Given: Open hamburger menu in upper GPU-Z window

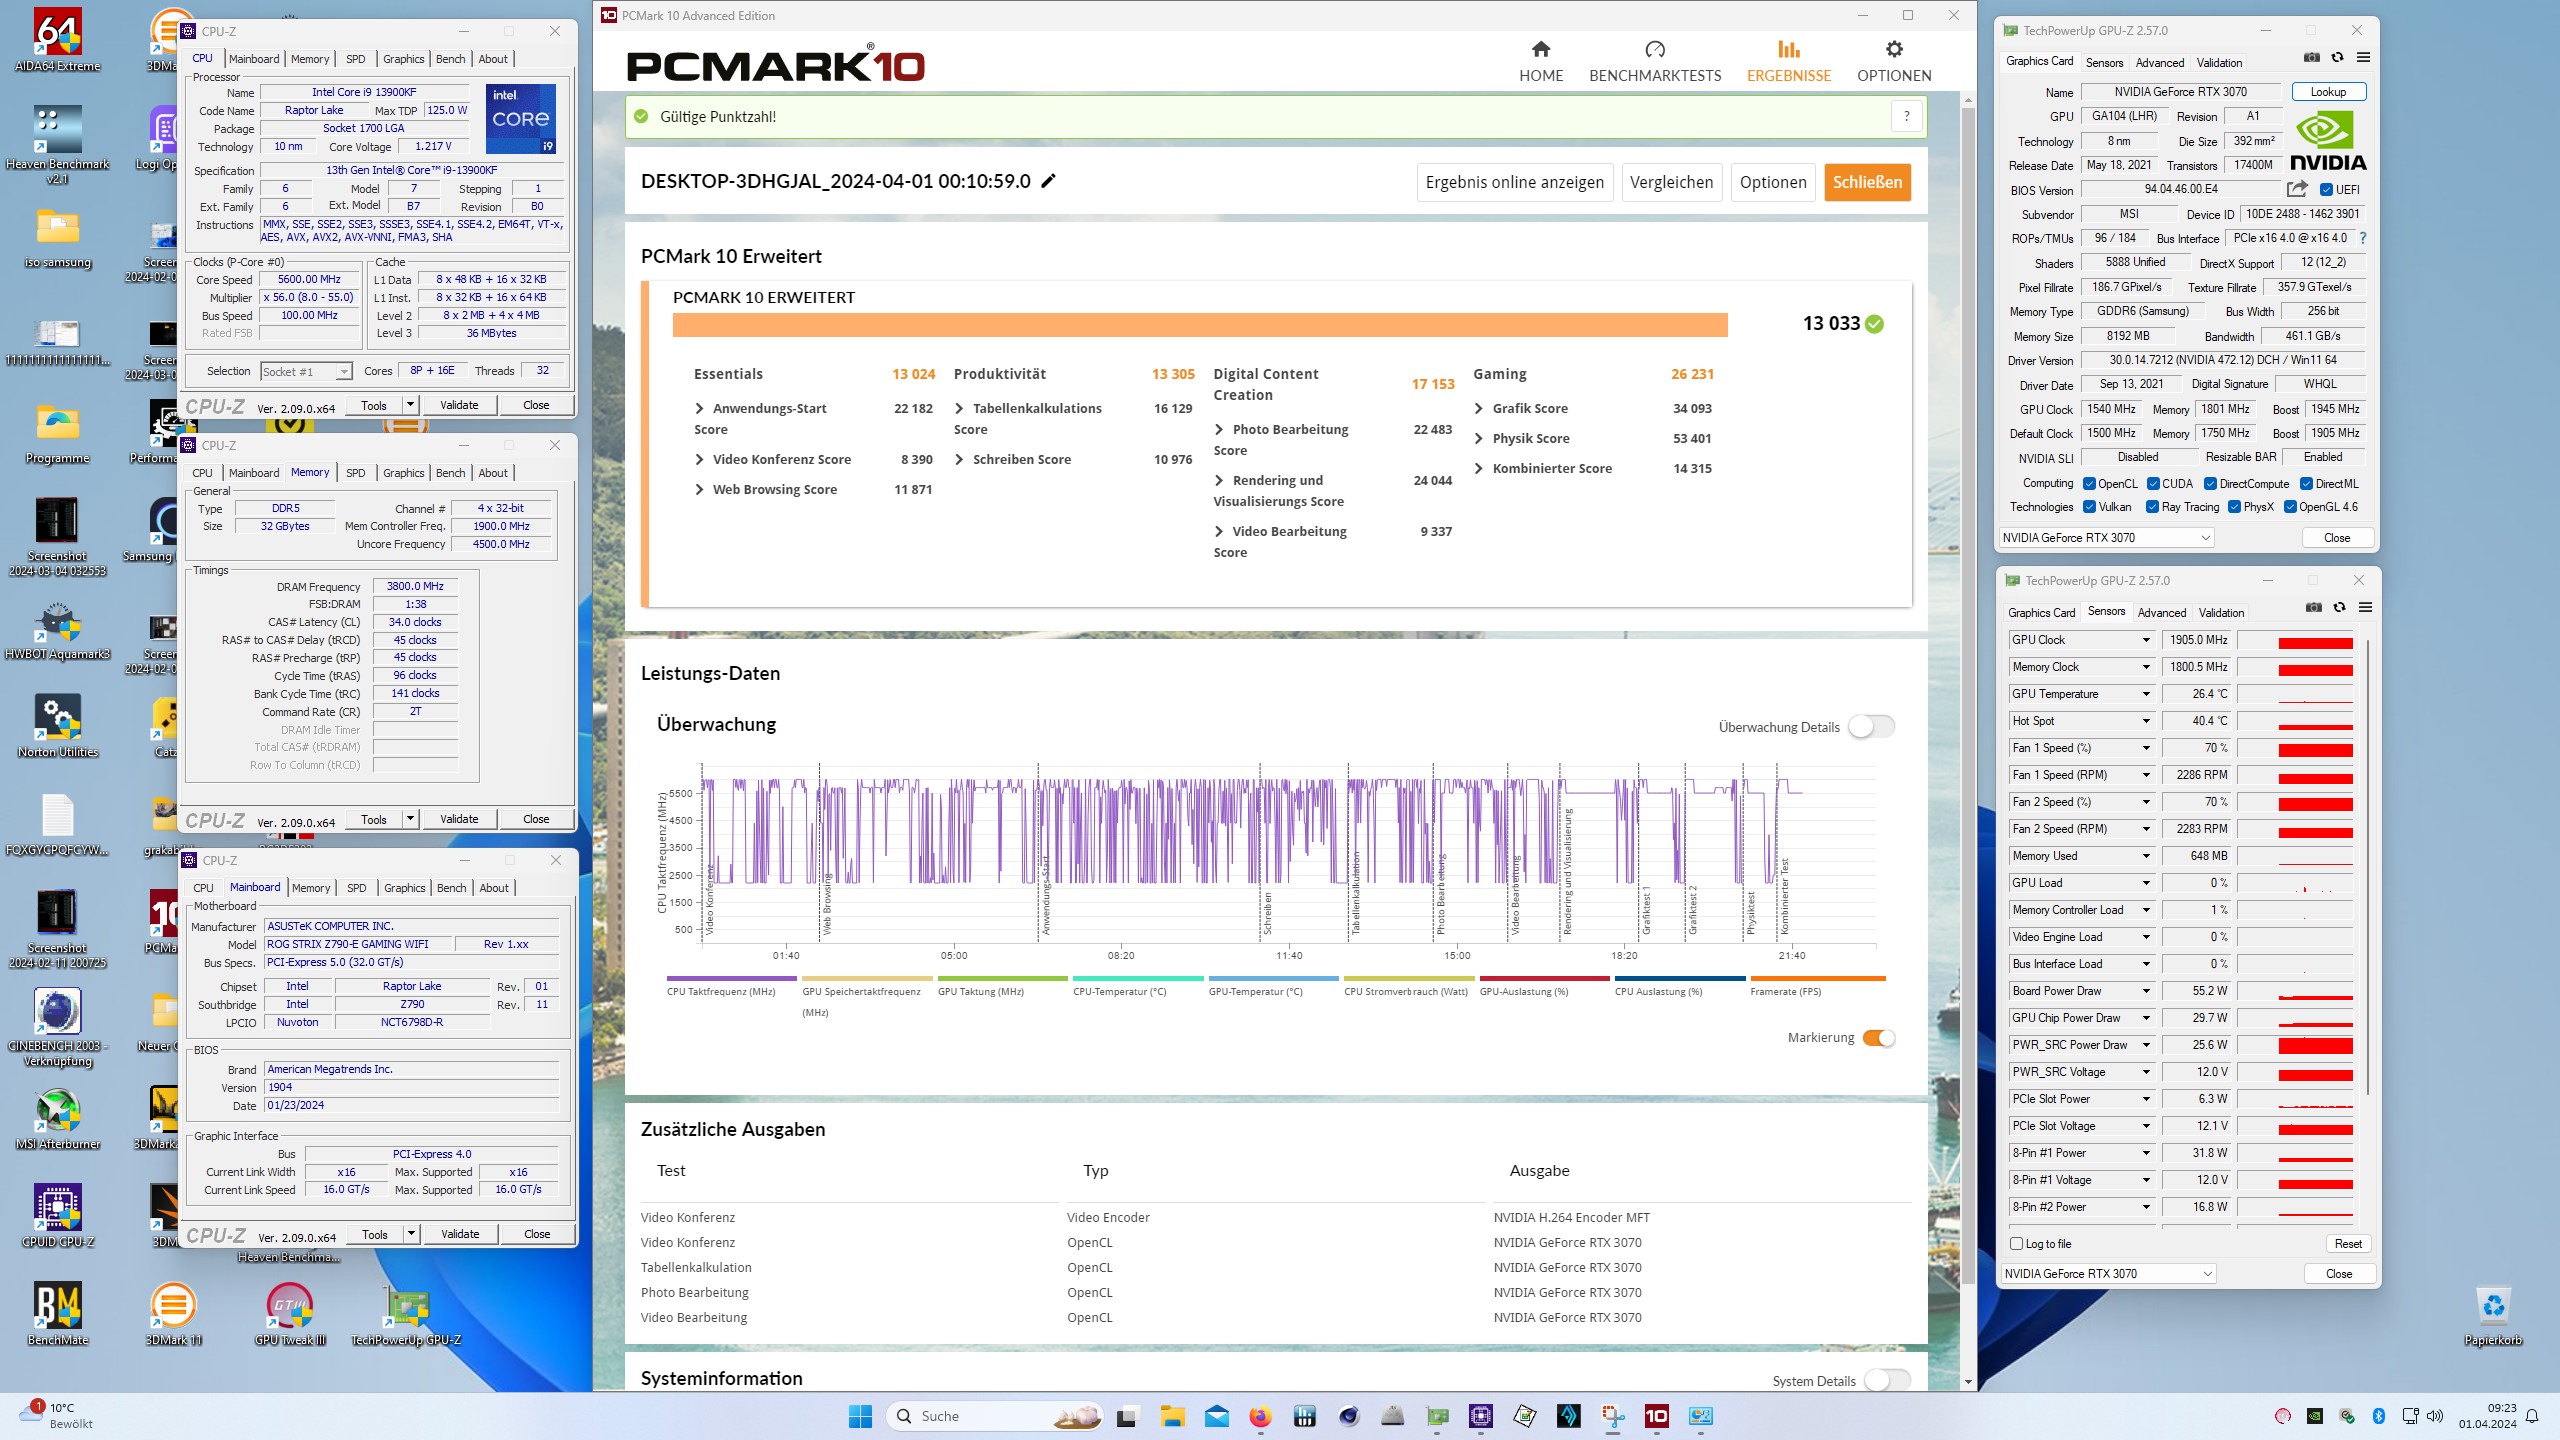Looking at the screenshot, I should (x=2363, y=58).
